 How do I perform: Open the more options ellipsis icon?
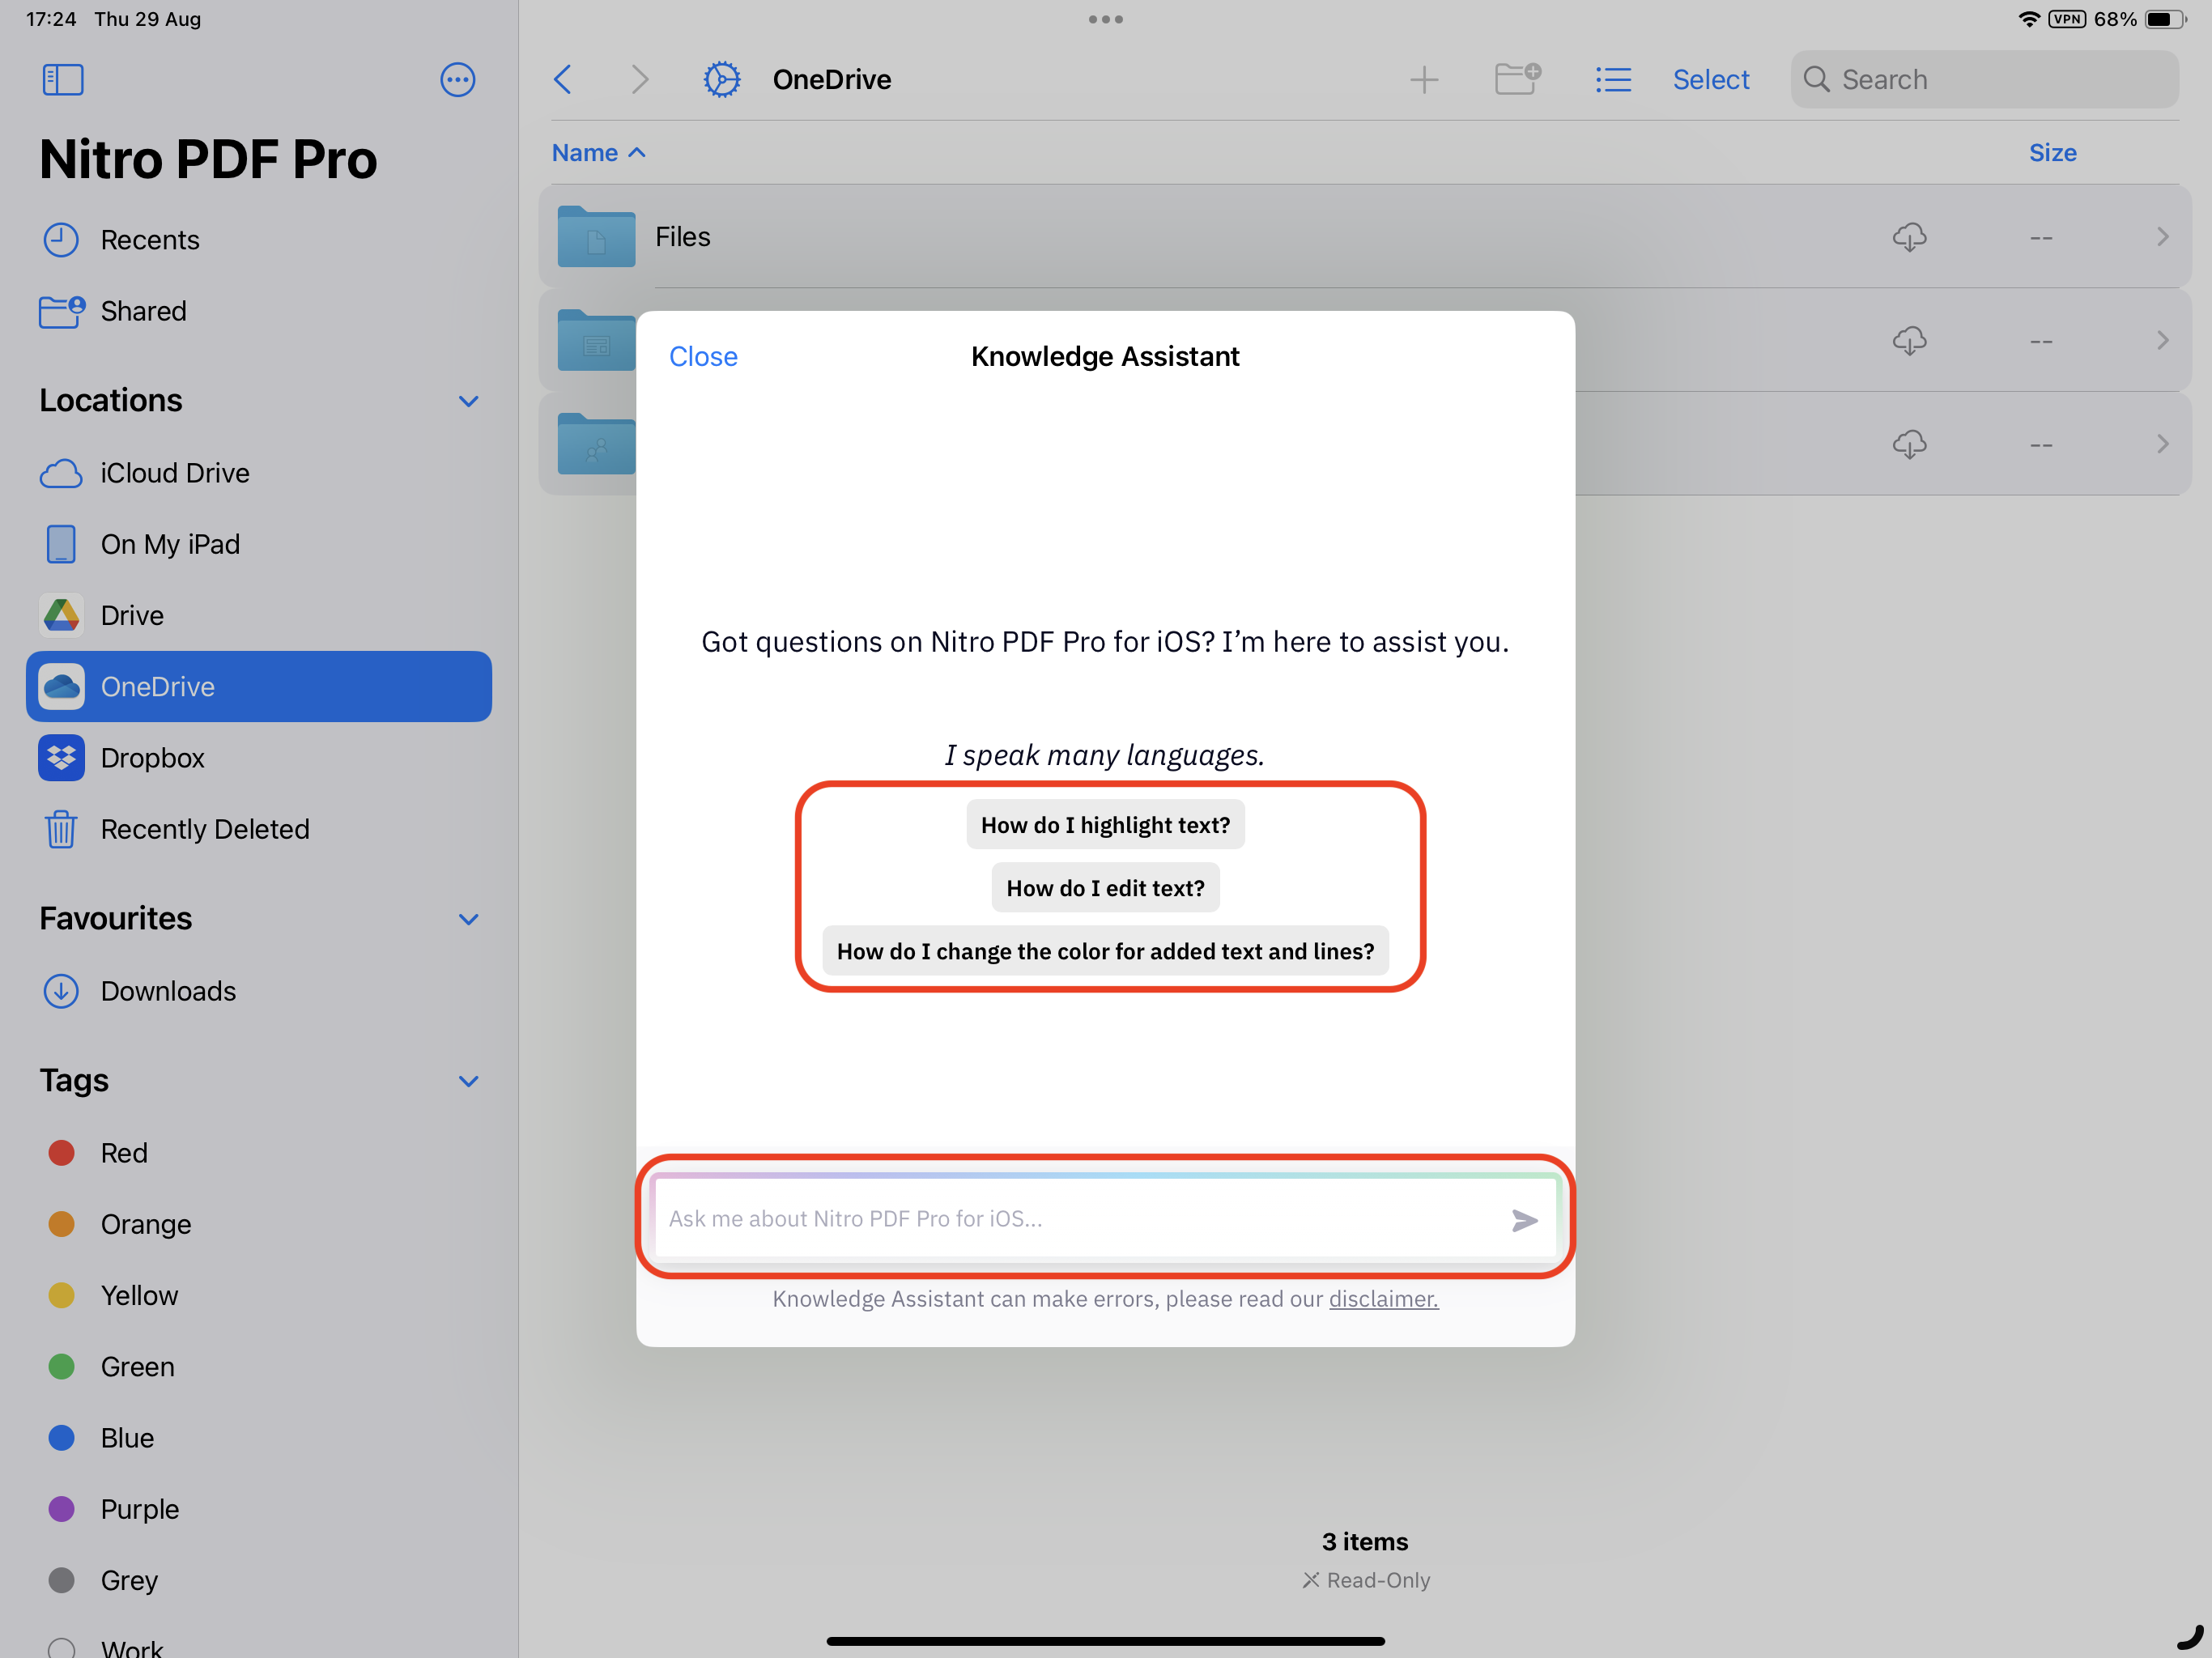point(457,80)
